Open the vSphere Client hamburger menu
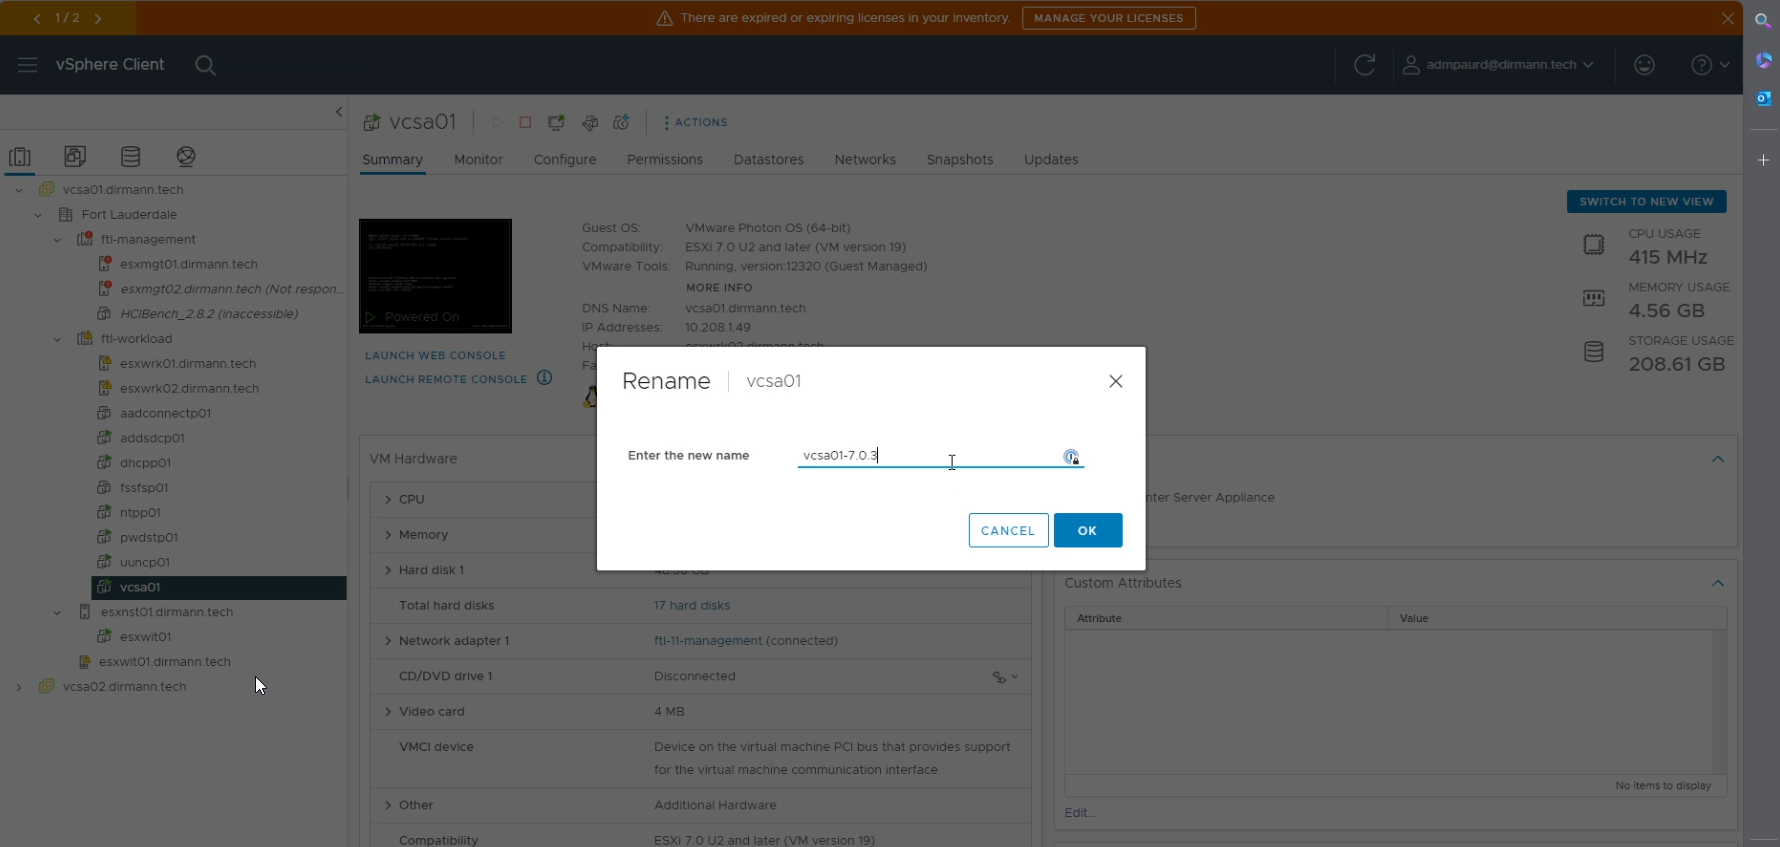1780x847 pixels. pos(27,65)
